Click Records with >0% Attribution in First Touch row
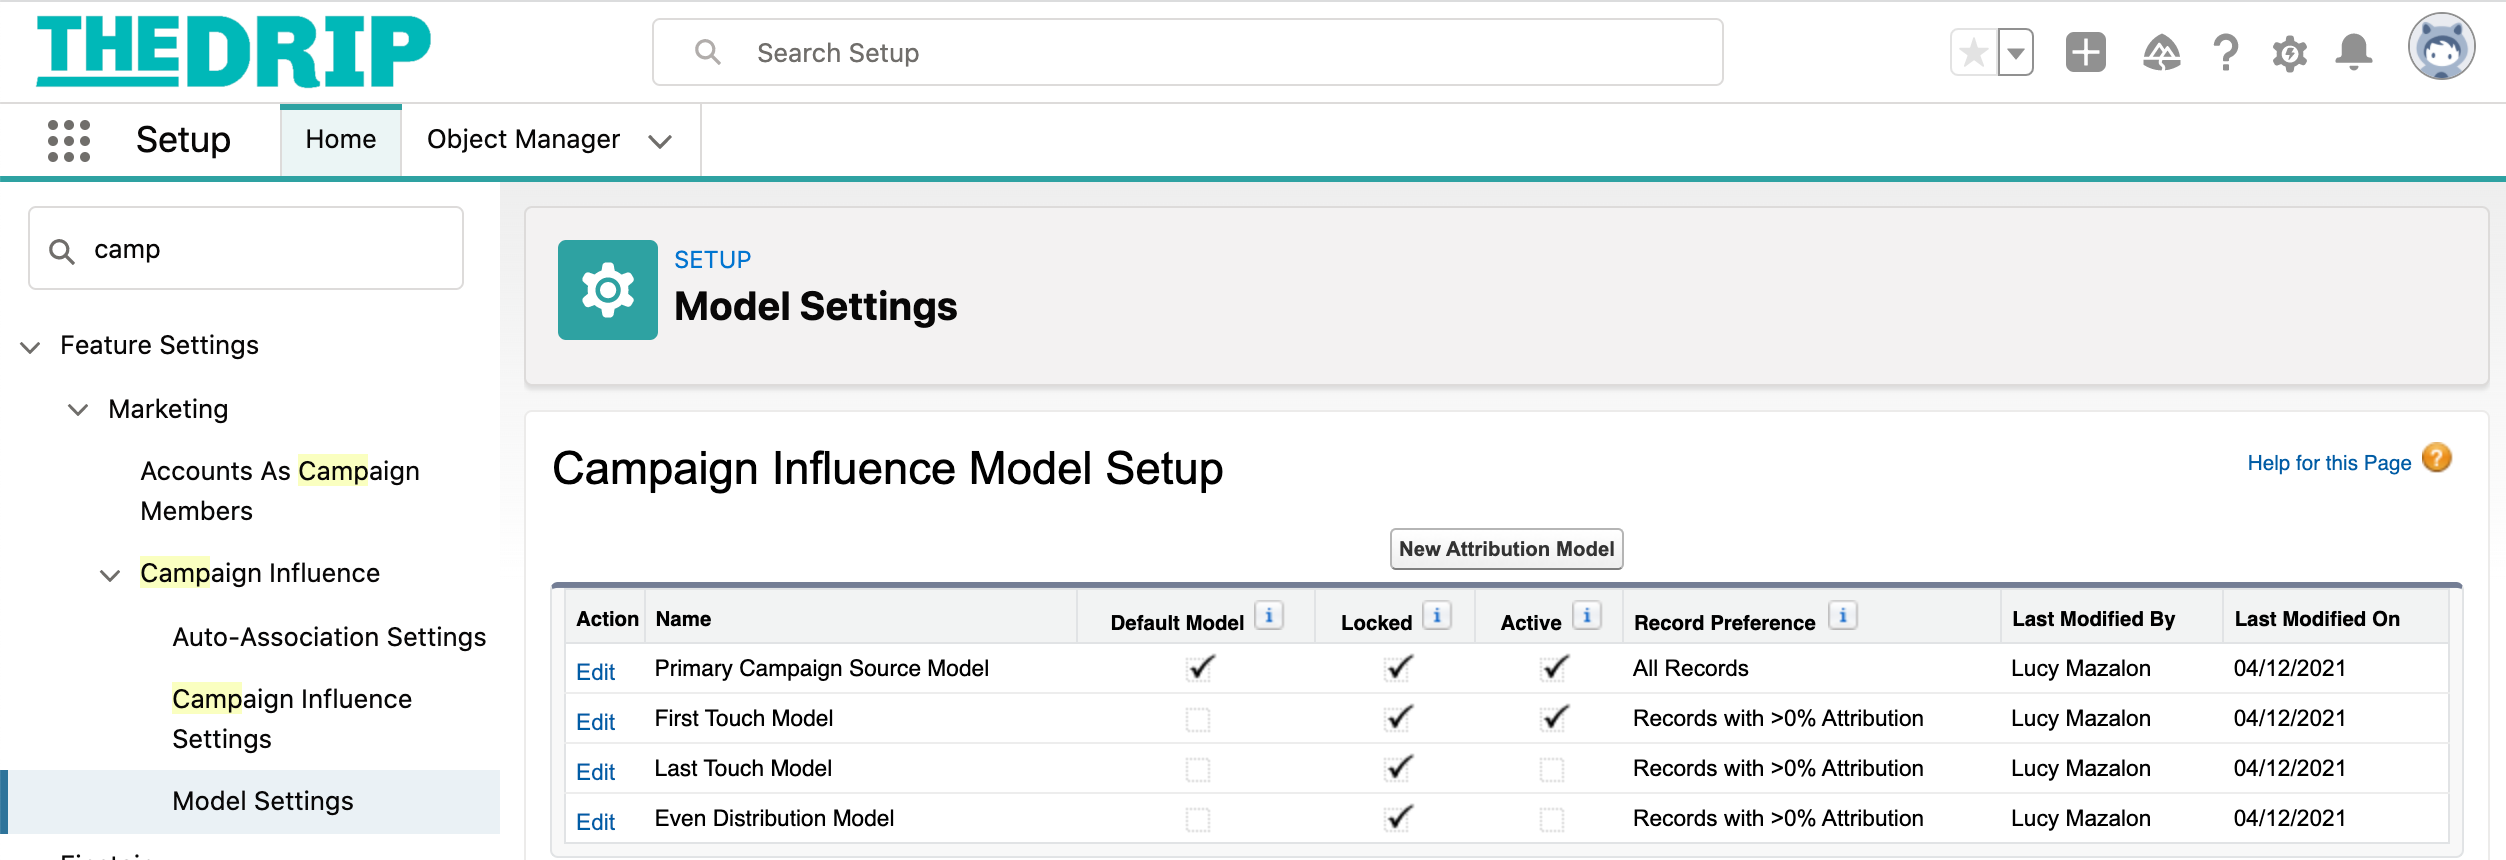 [1778, 718]
